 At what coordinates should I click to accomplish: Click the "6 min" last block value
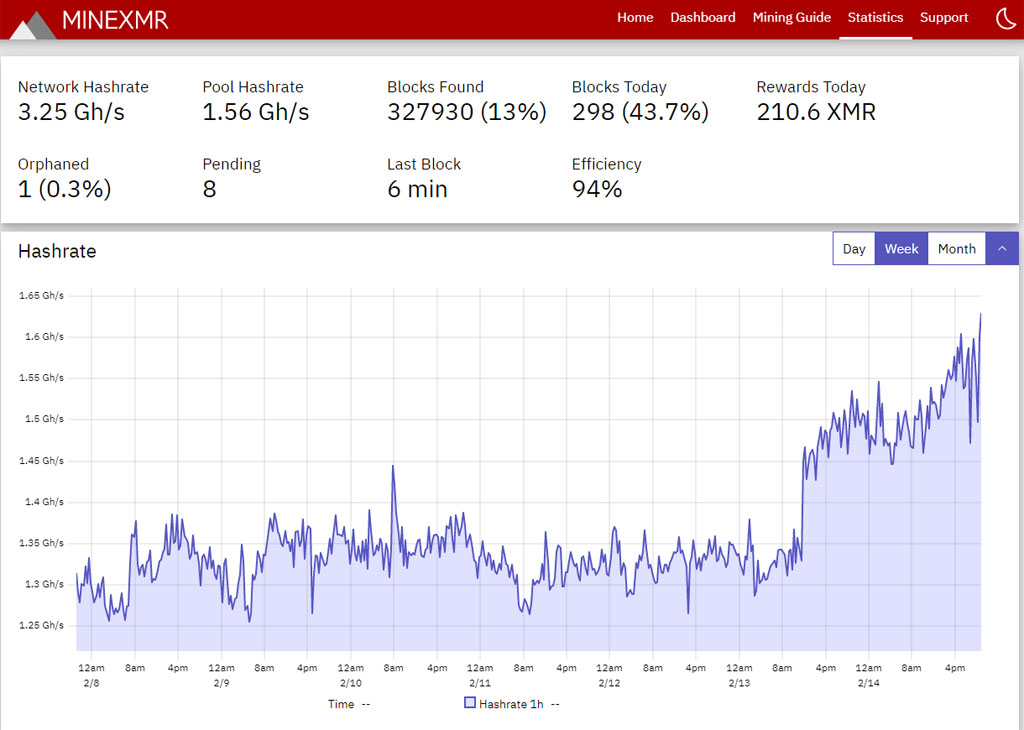pos(417,189)
